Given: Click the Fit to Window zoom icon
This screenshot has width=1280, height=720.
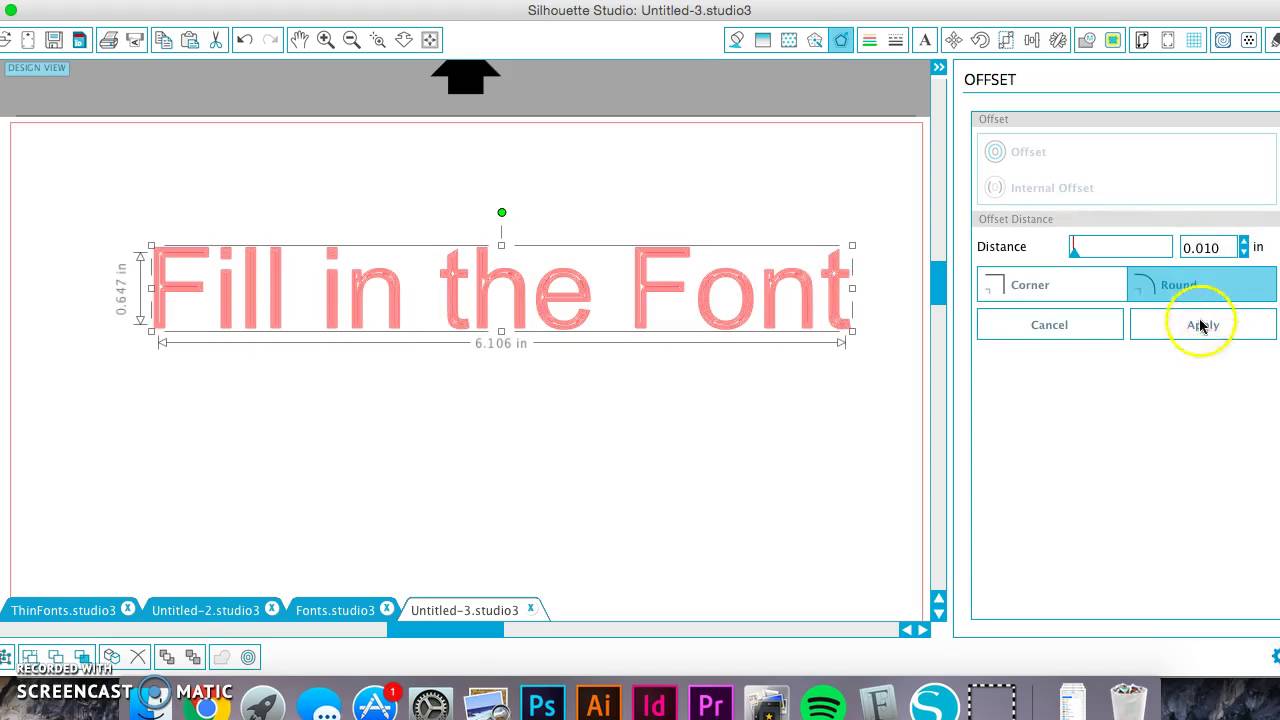Looking at the screenshot, I should pos(430,40).
